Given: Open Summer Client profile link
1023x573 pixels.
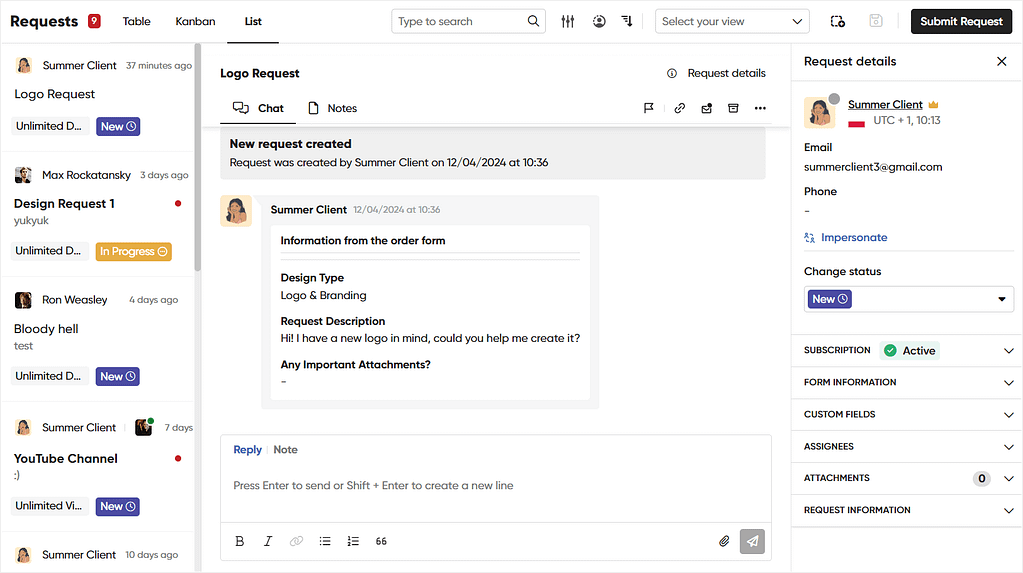Looking at the screenshot, I should [885, 104].
